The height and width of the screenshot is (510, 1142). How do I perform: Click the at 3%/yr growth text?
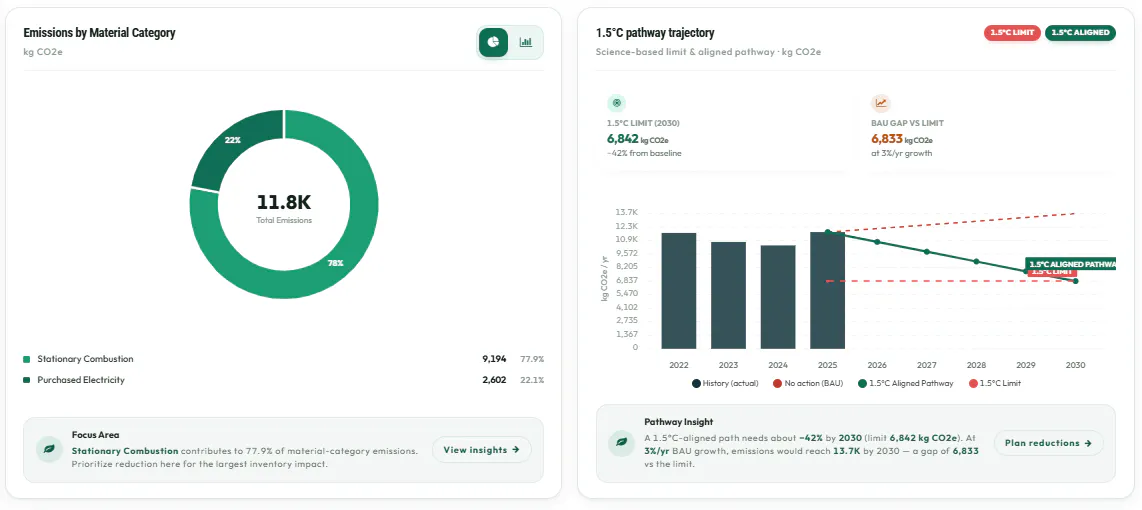(902, 153)
